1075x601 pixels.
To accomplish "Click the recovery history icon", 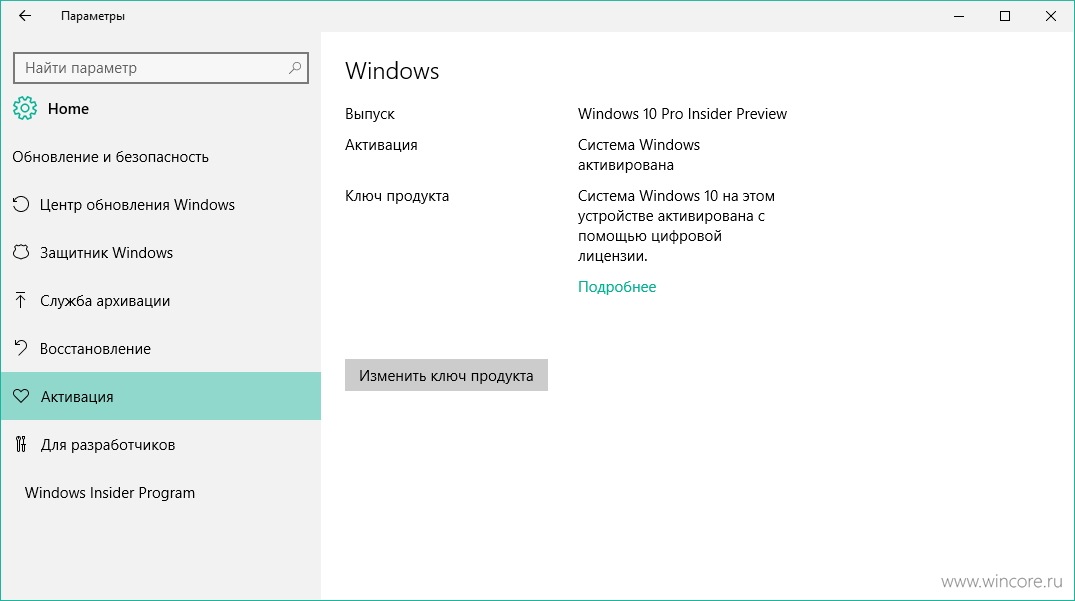I will pyautogui.click(x=21, y=348).
